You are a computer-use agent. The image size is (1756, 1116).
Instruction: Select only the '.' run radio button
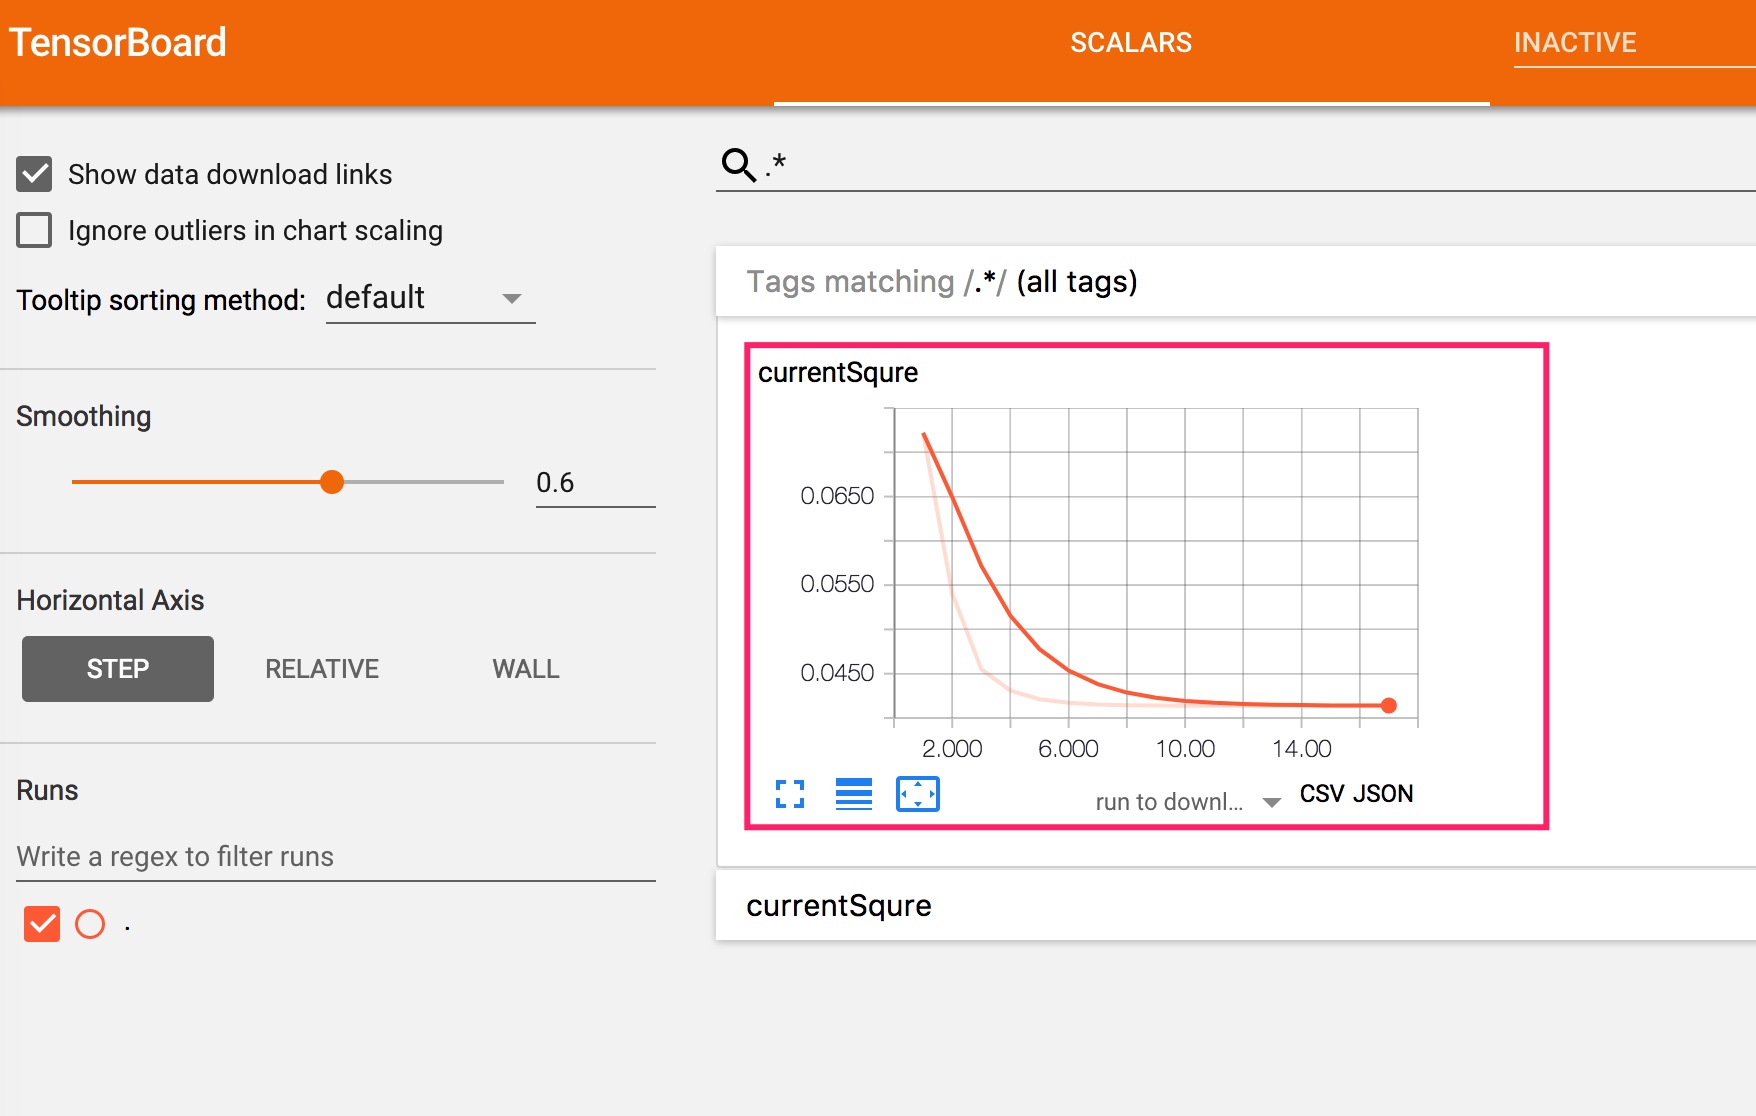pos(90,924)
